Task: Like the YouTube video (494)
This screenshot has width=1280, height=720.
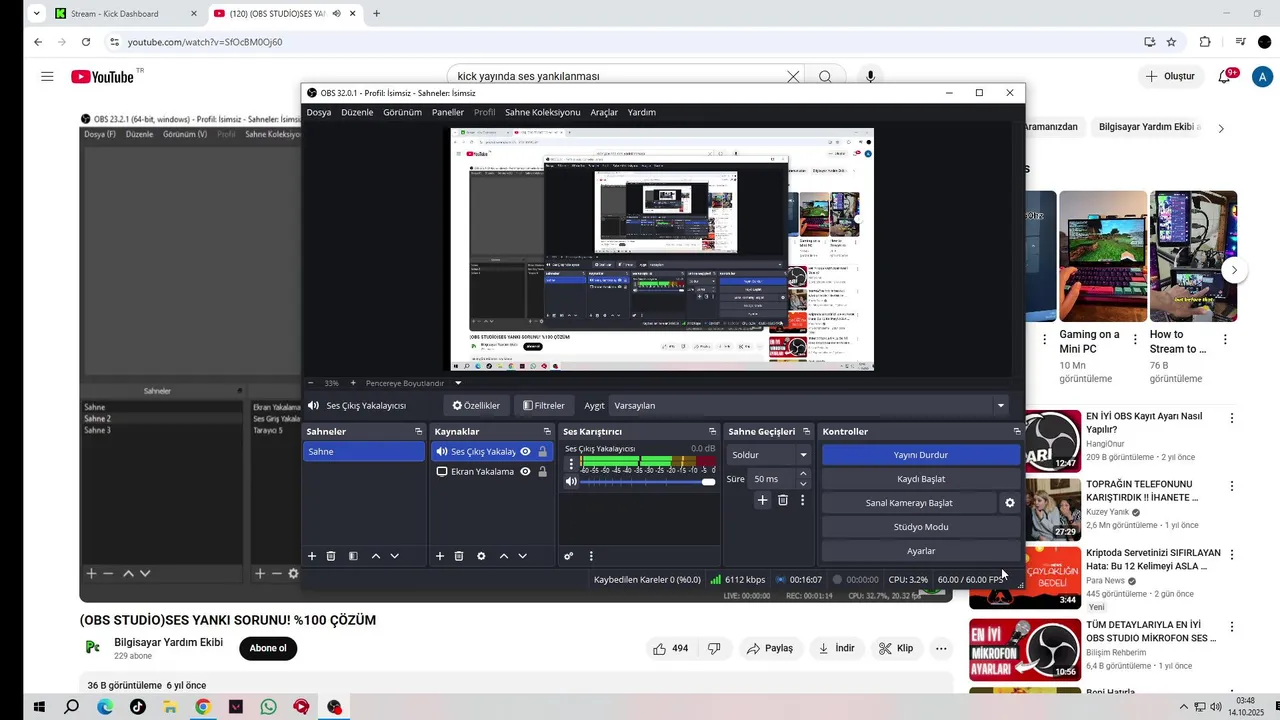Action: pos(670,648)
